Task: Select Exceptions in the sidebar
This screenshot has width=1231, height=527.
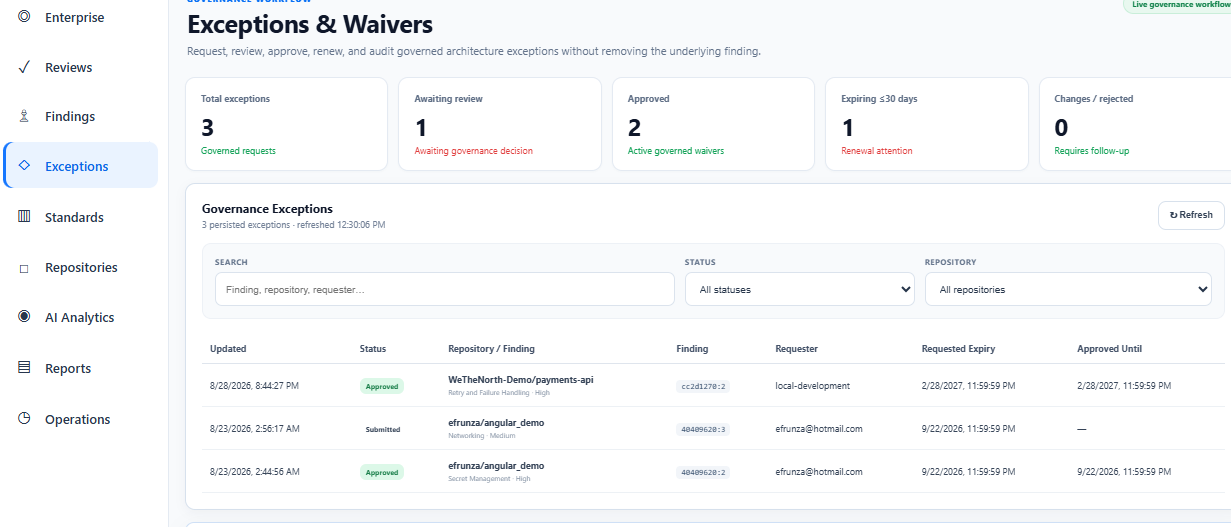Action: [80, 166]
